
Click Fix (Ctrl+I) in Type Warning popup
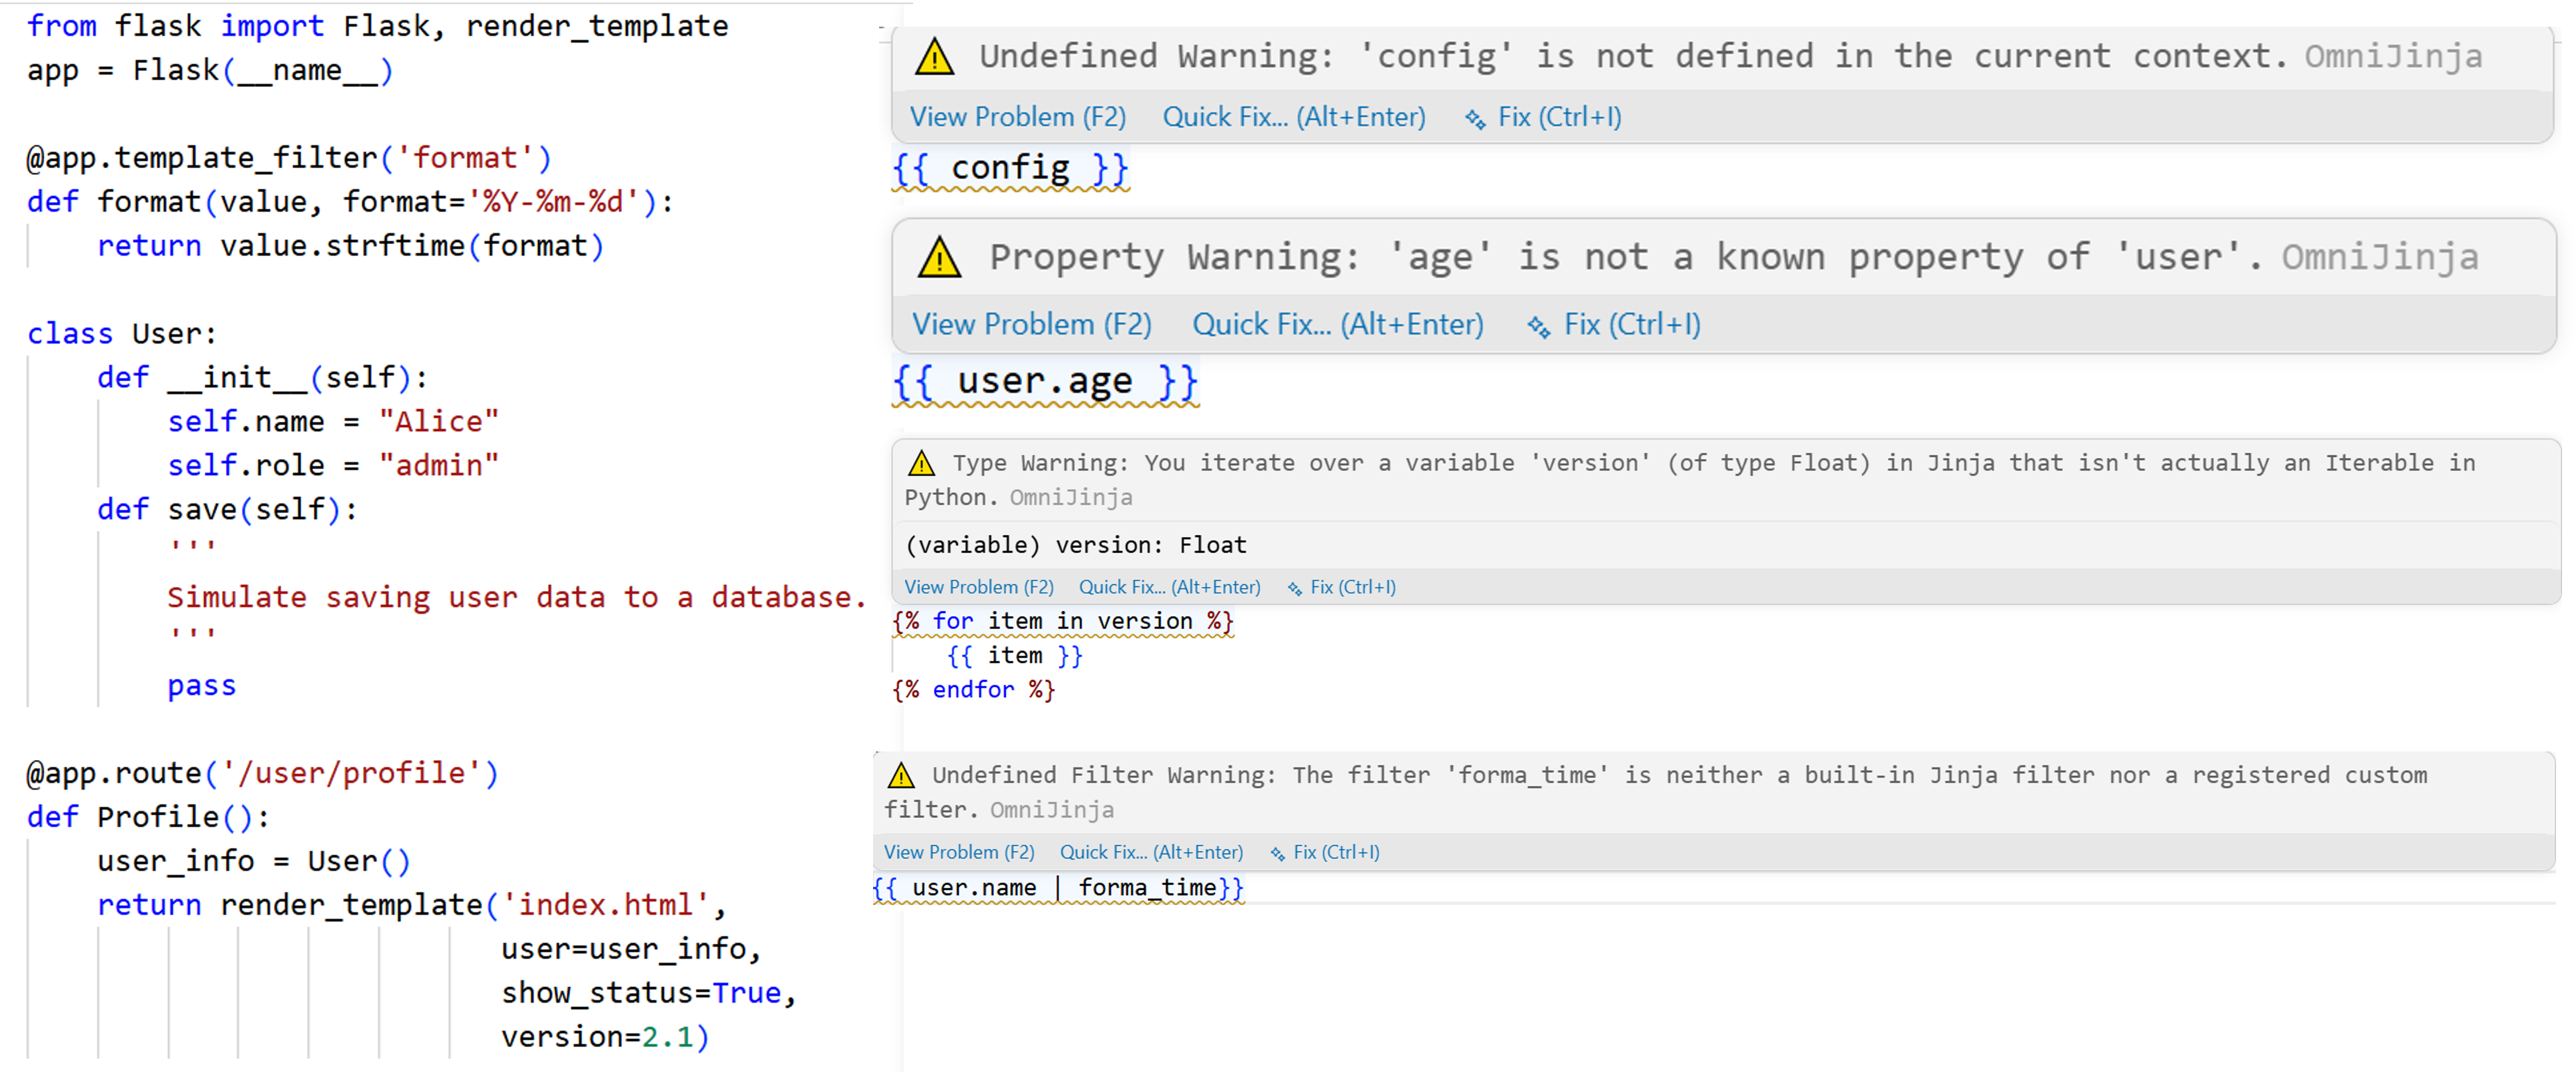1353,587
